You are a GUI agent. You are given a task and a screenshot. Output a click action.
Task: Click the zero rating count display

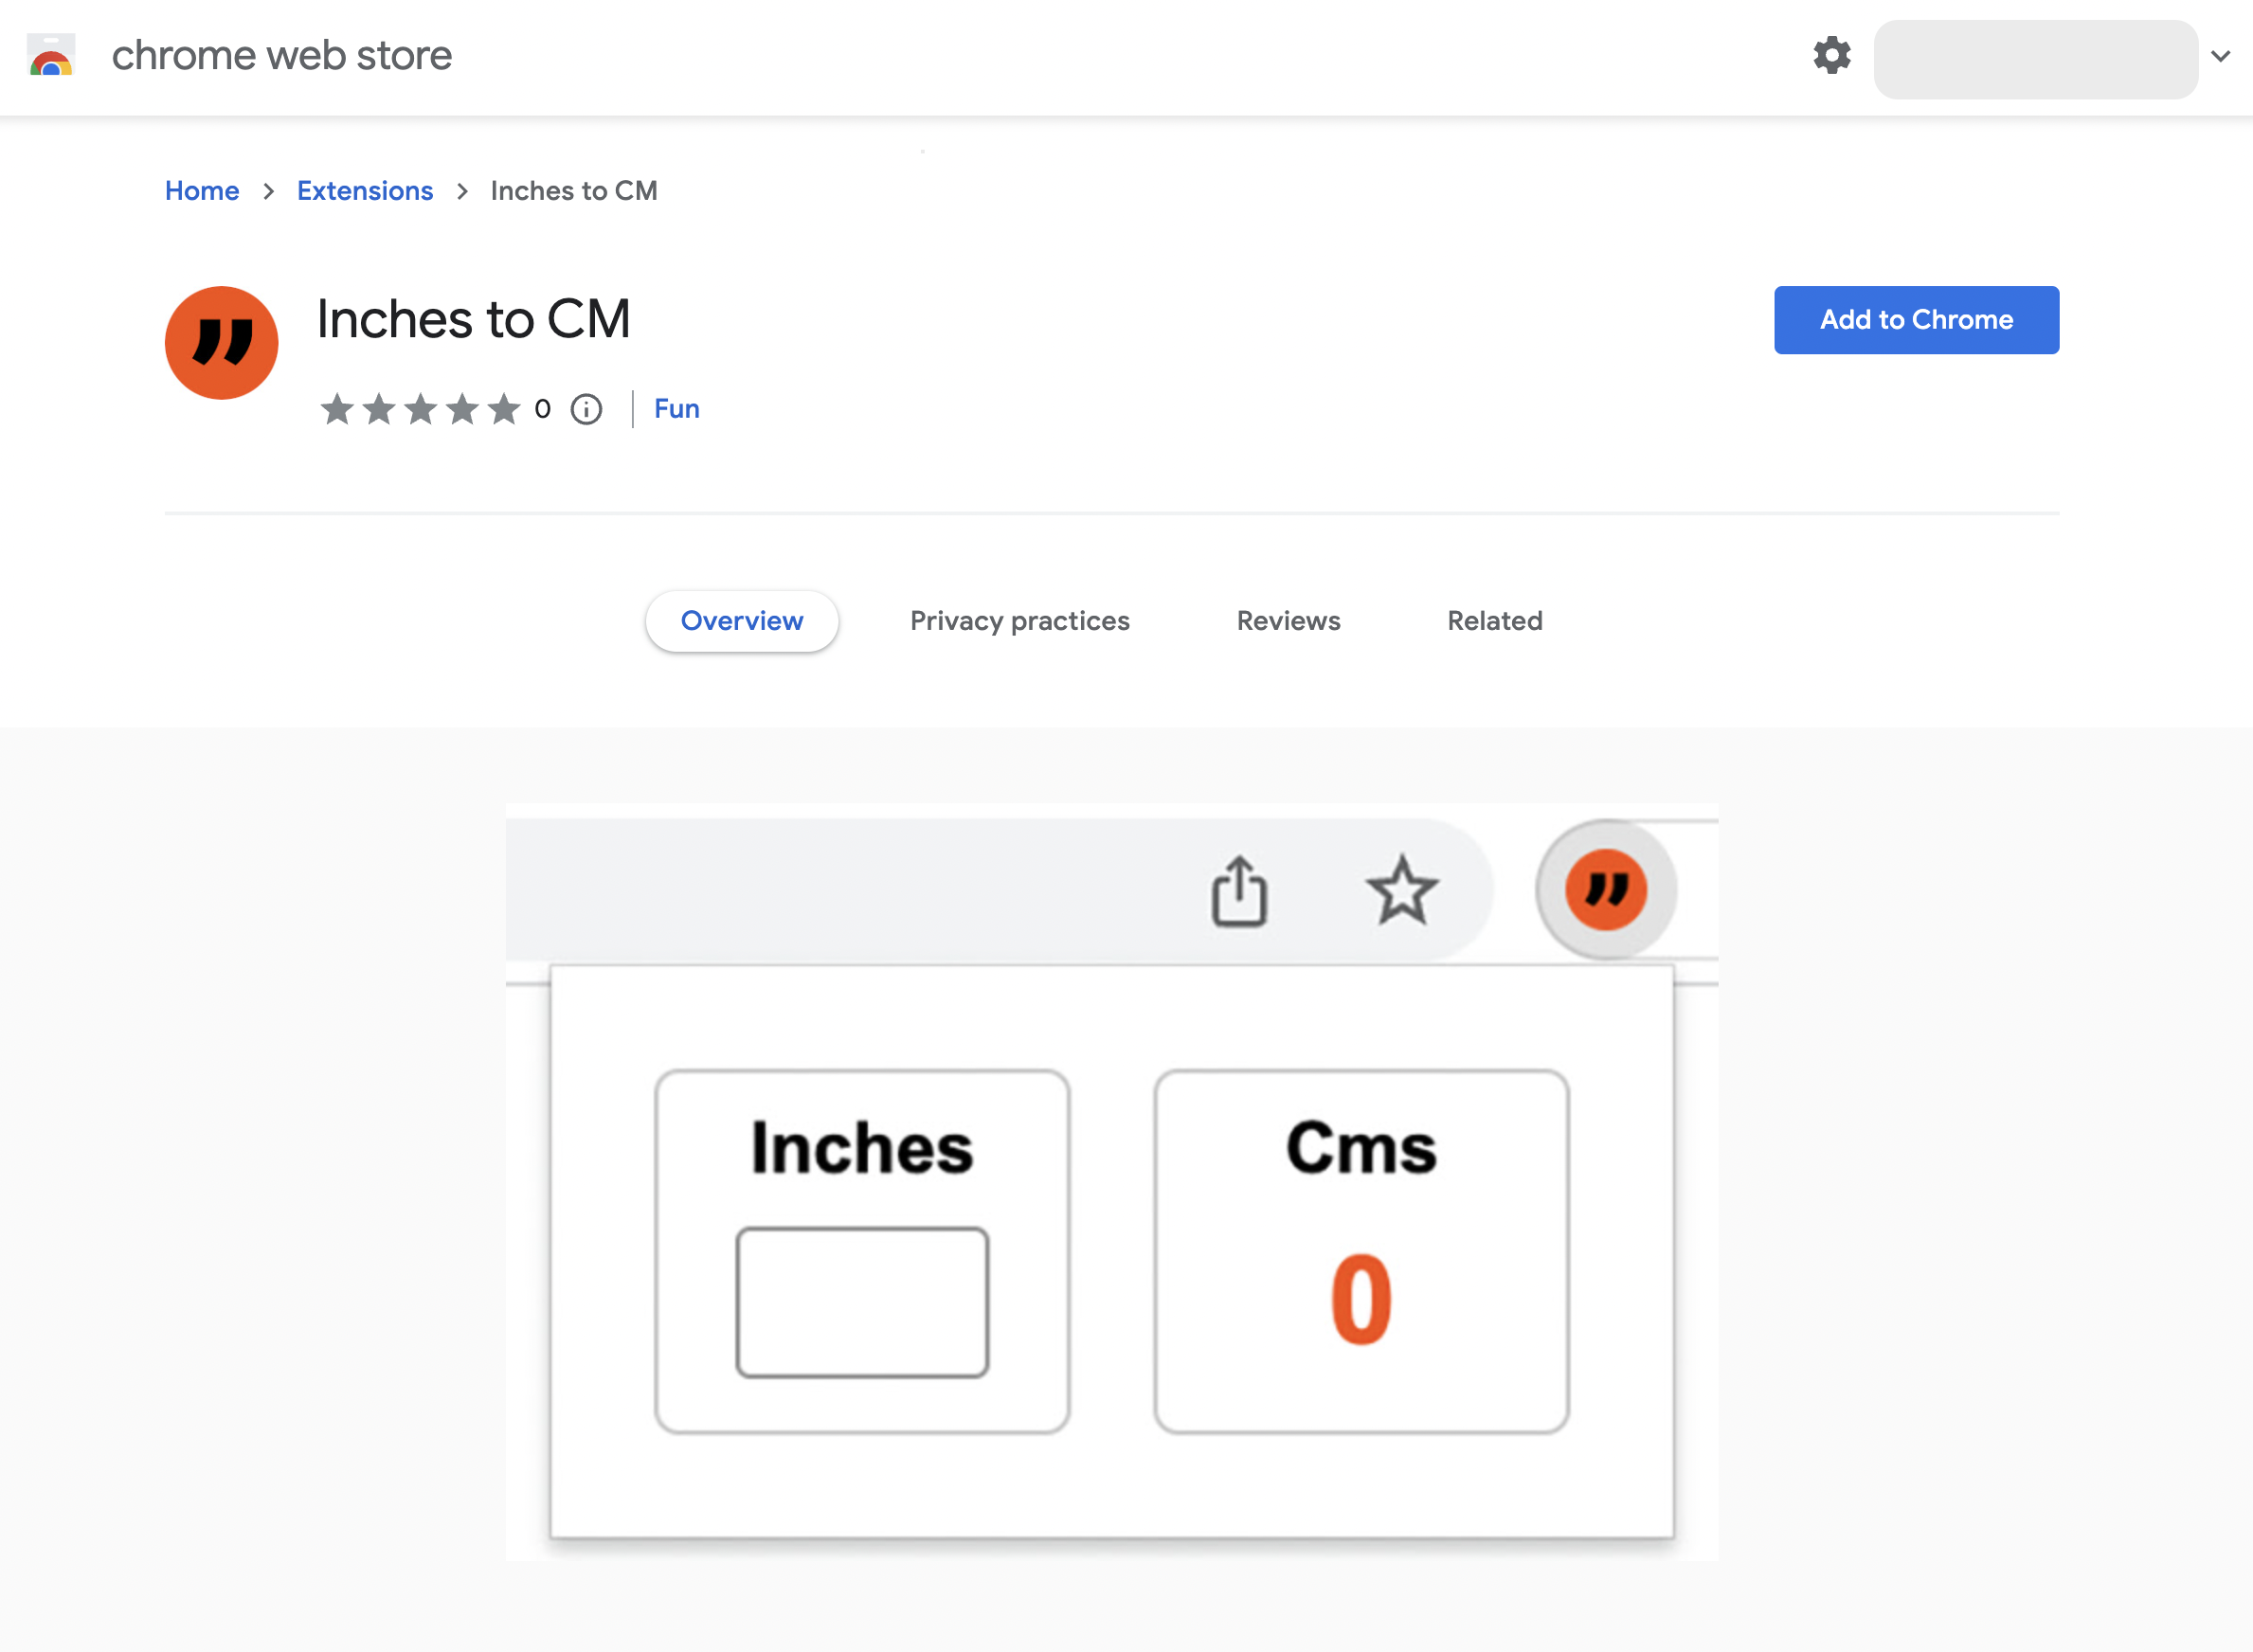point(543,409)
